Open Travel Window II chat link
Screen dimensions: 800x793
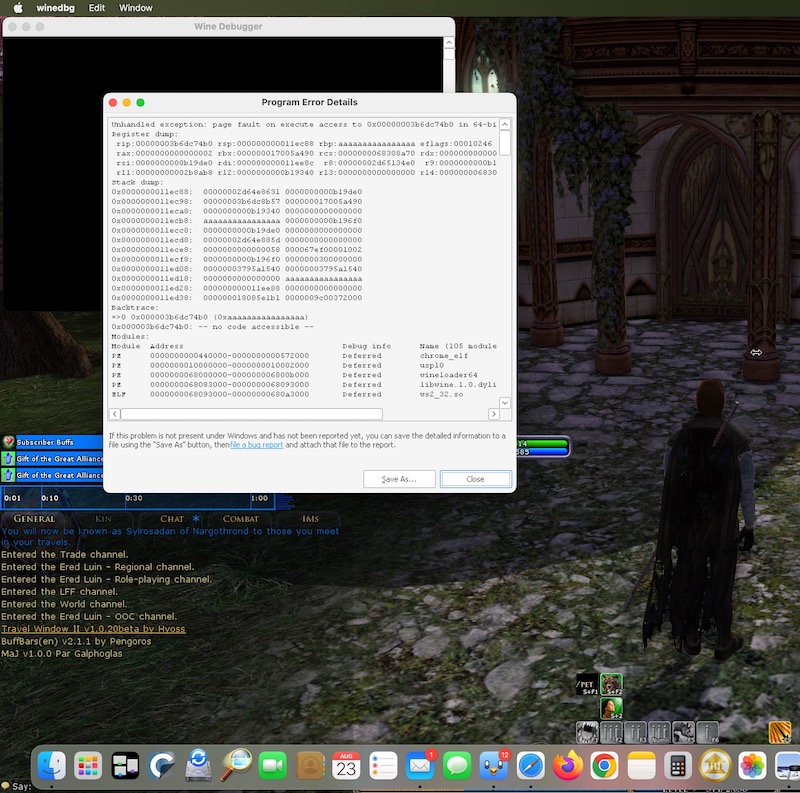pos(93,629)
